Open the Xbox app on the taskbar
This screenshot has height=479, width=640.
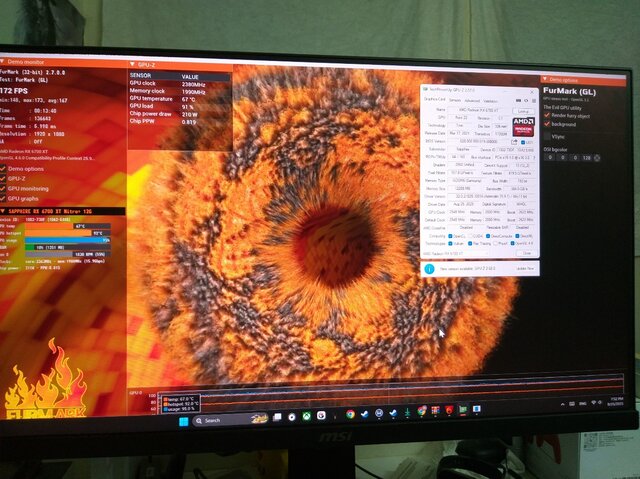[307, 416]
